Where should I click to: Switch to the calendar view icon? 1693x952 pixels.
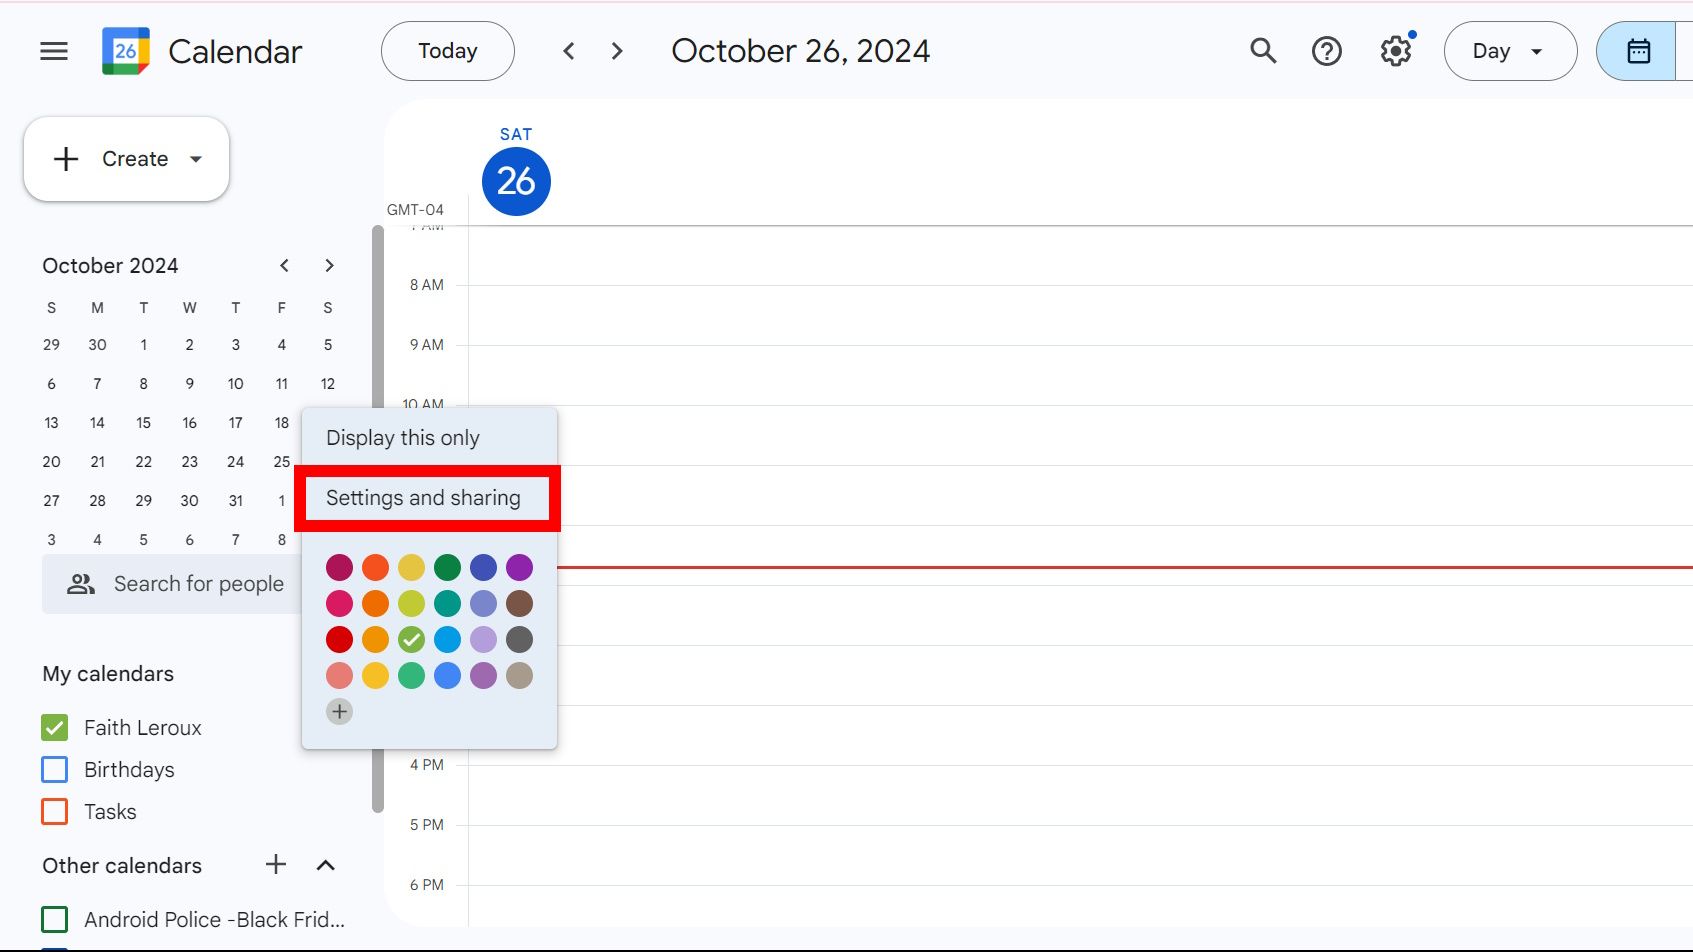pos(1638,51)
